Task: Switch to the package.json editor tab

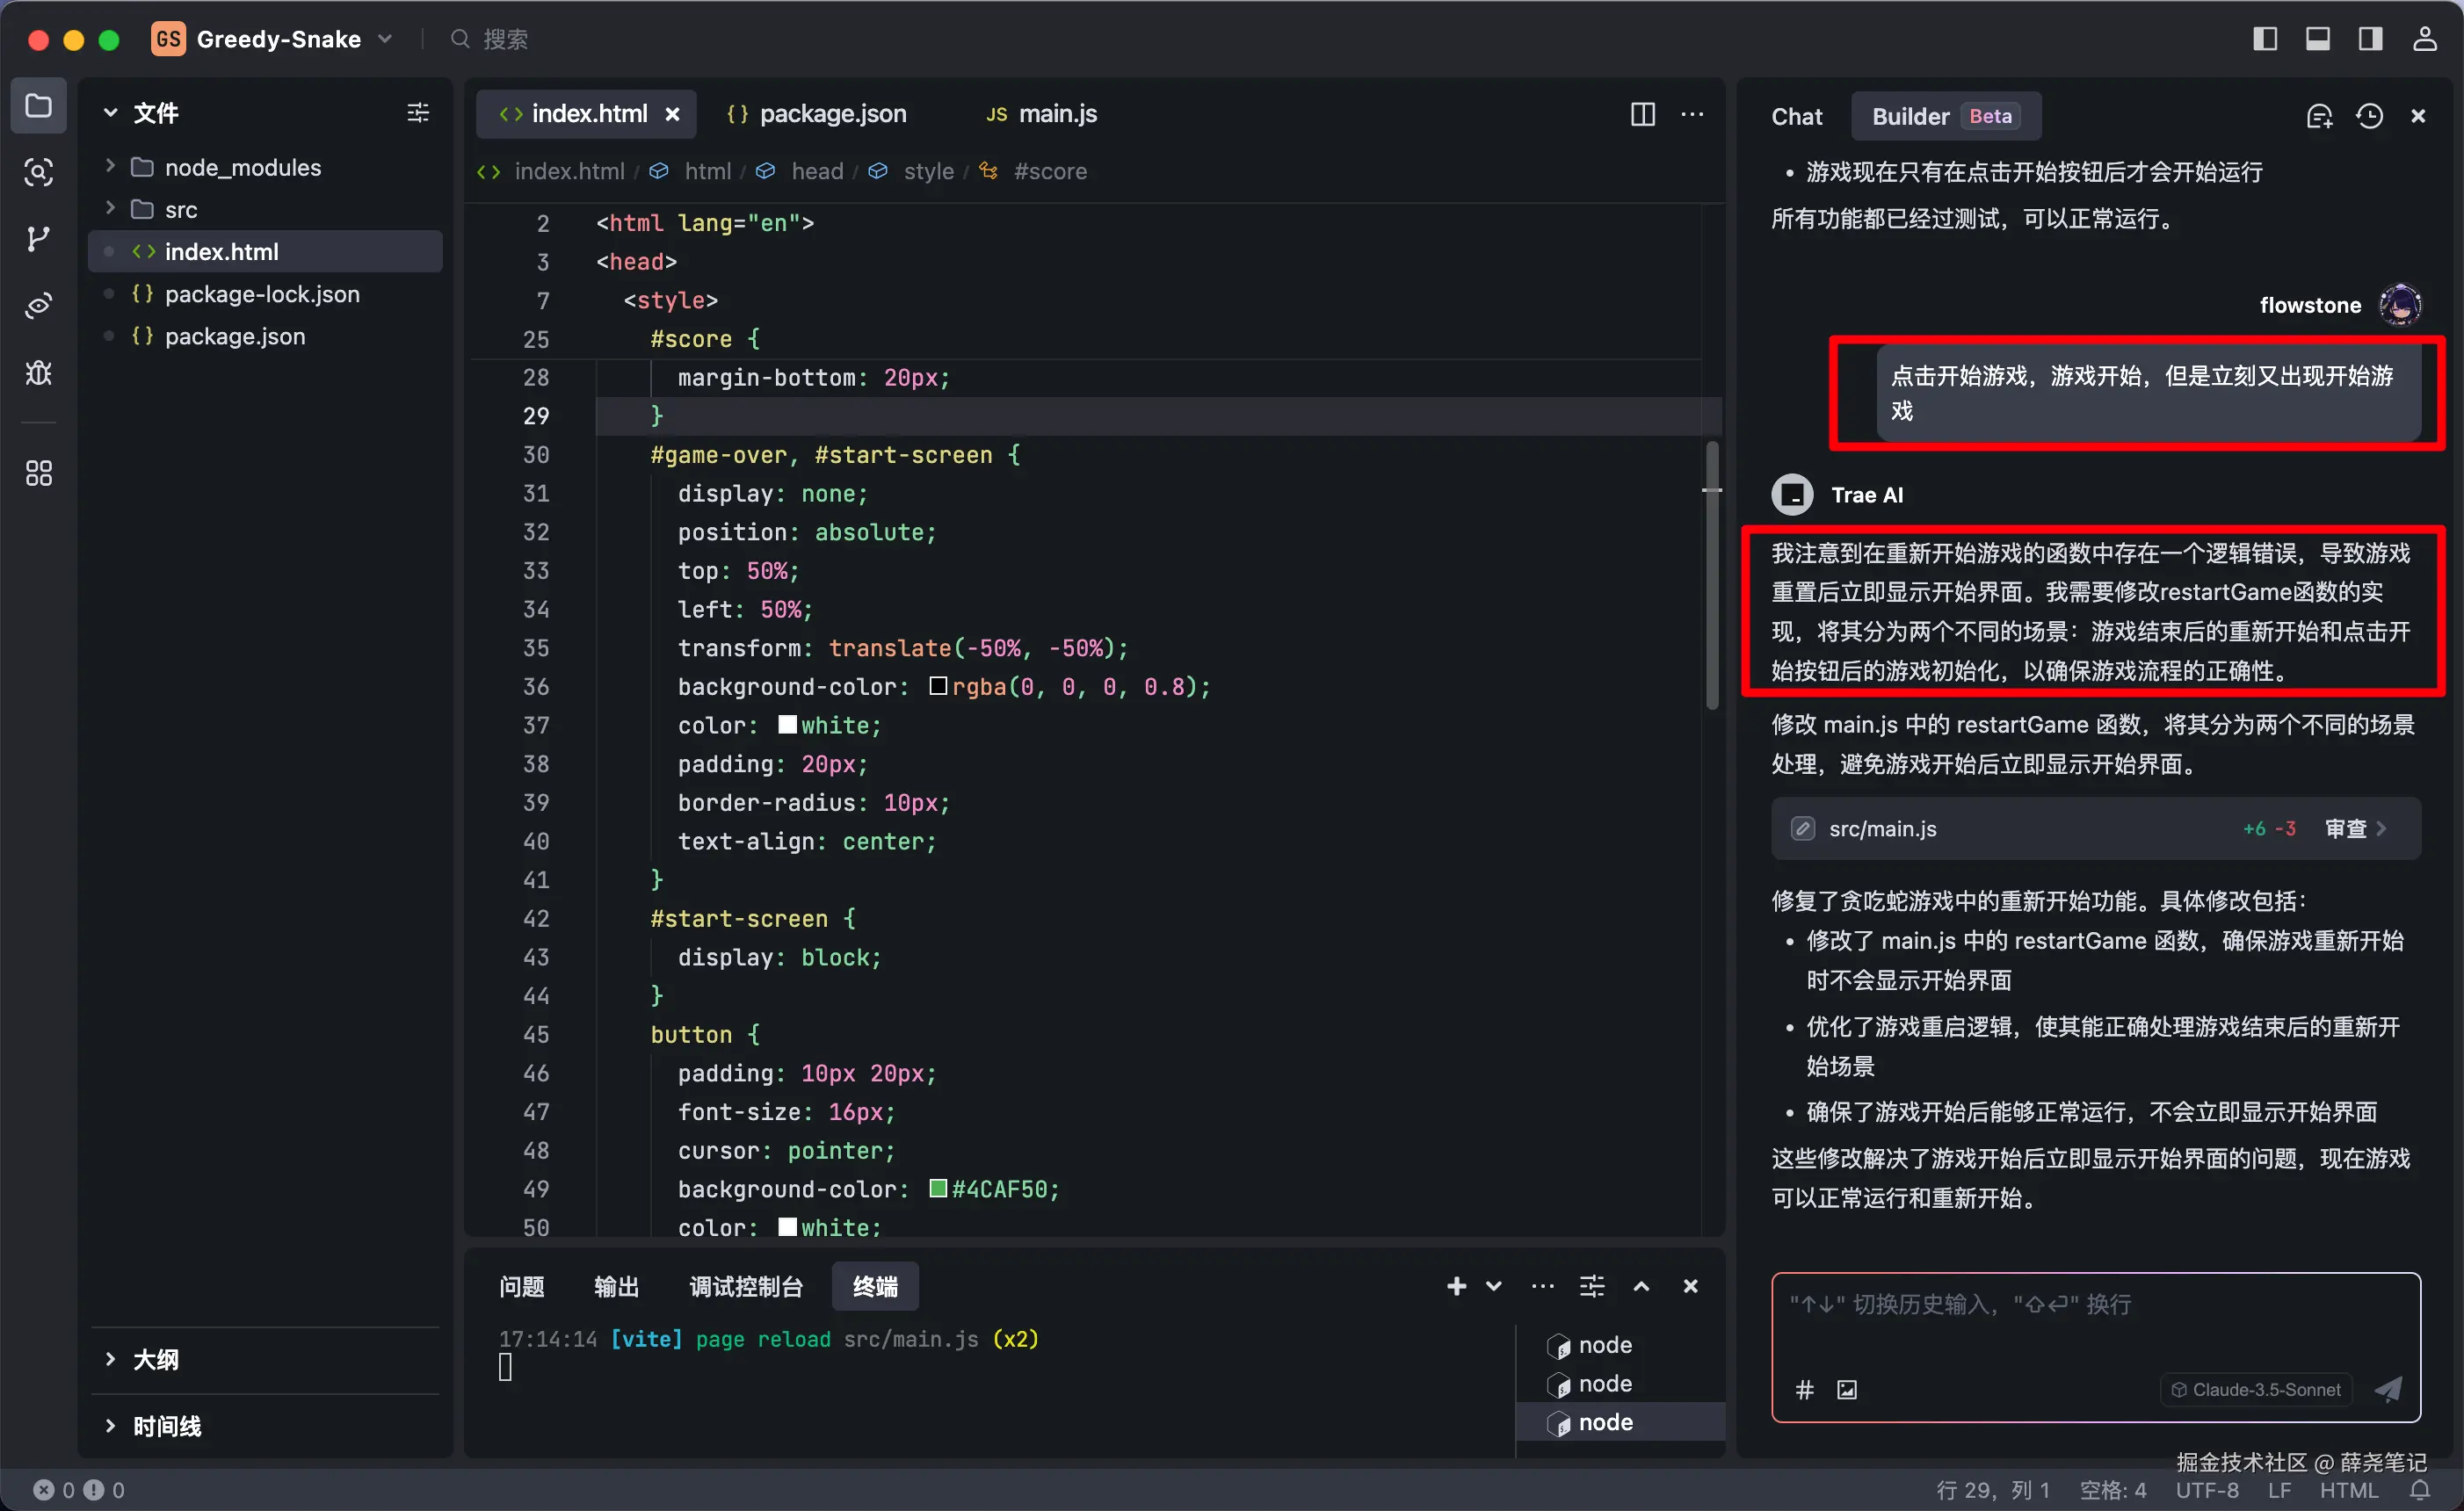Action: 832,114
